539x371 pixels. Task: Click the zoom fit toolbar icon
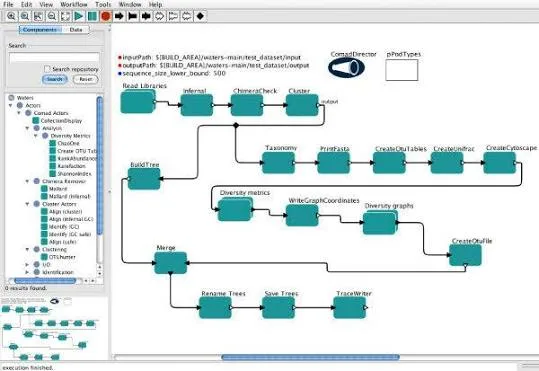(x=38, y=16)
